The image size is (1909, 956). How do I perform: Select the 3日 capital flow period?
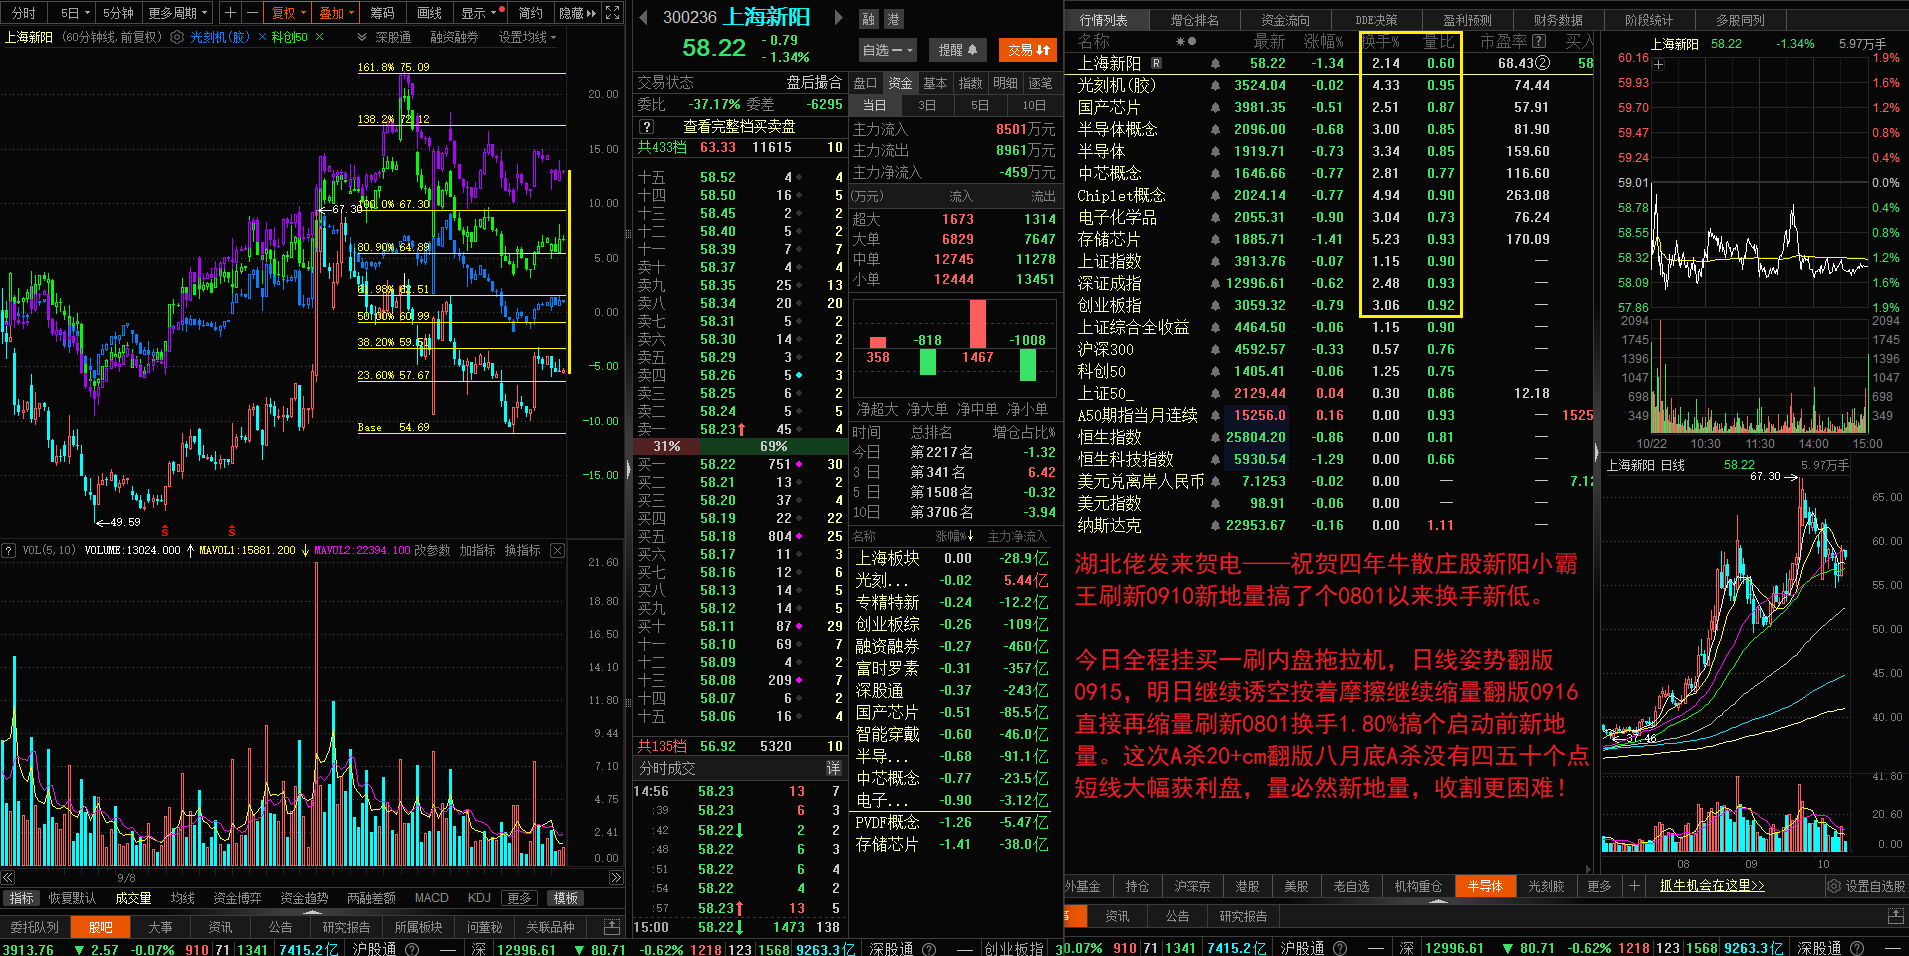coord(927,105)
